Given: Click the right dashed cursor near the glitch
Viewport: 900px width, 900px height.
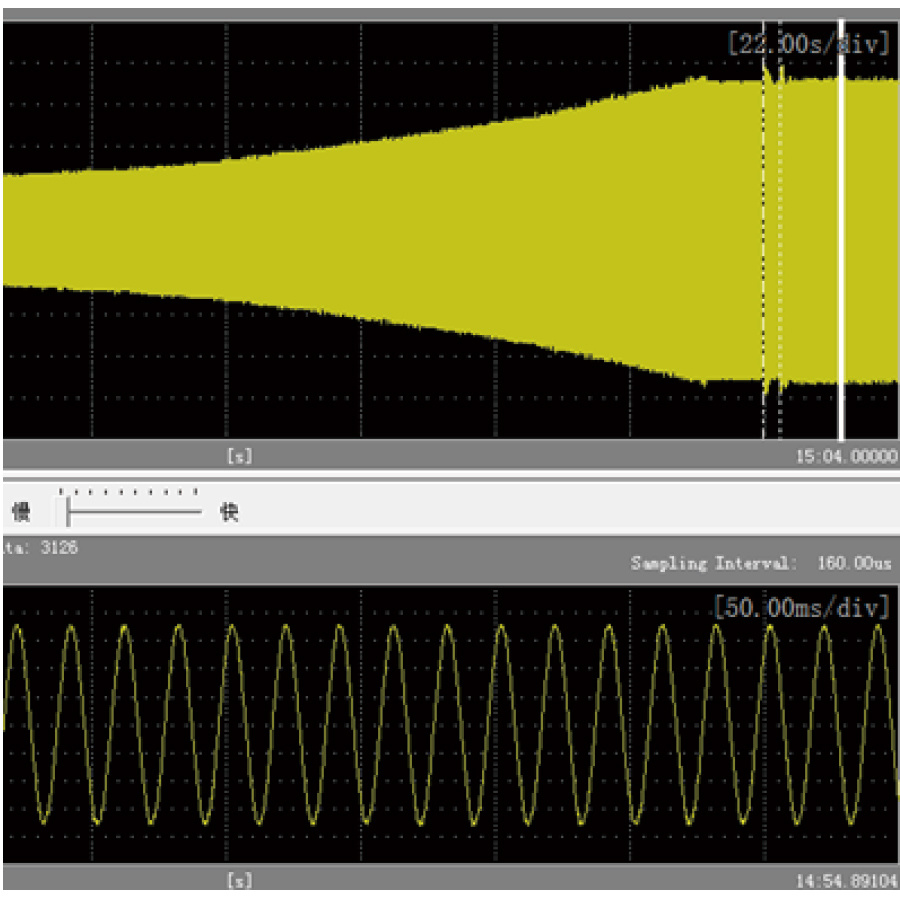Looking at the screenshot, I should coord(781,230).
